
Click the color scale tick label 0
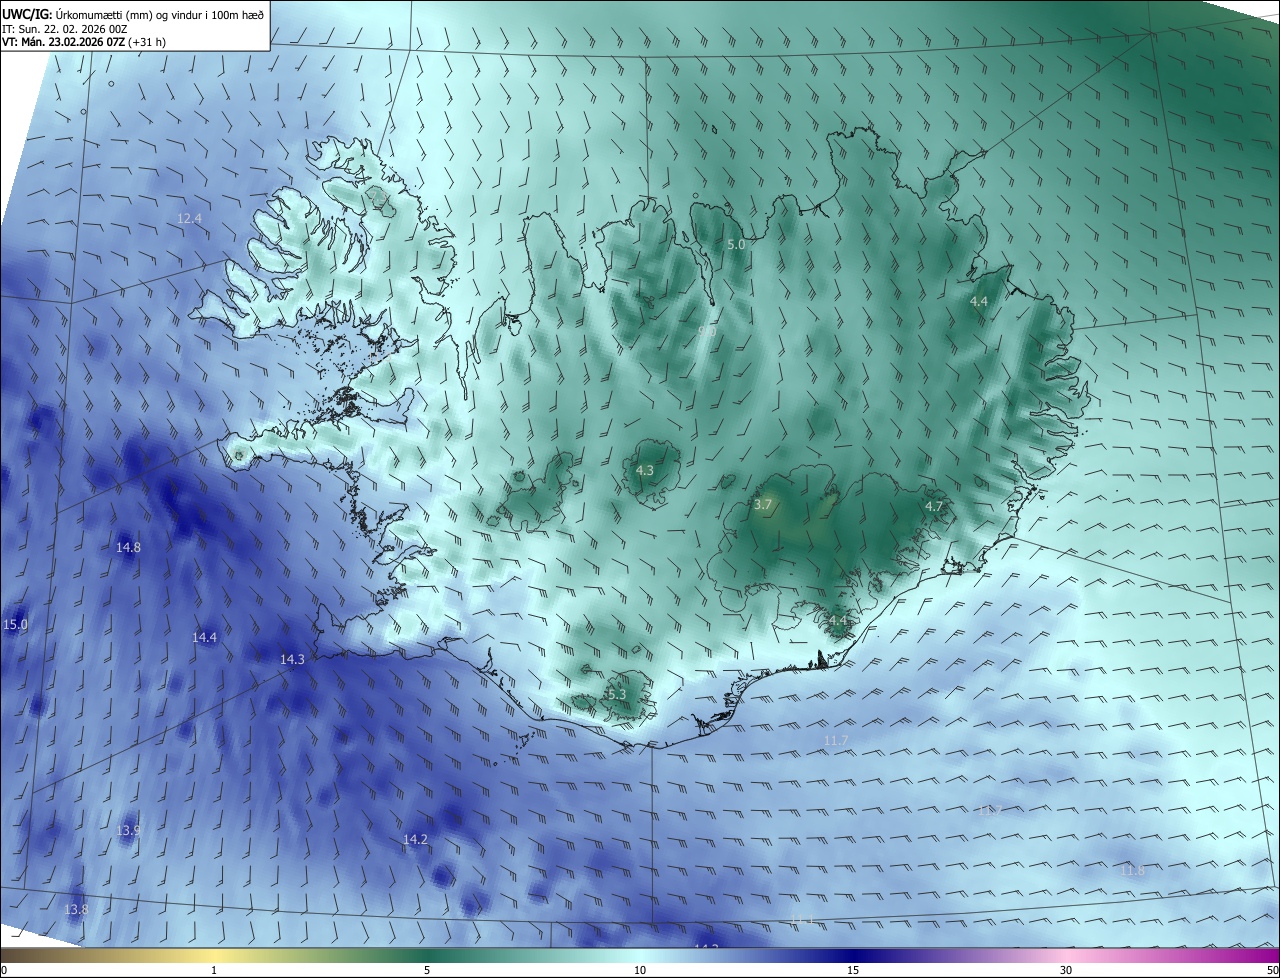pyautogui.click(x=4, y=970)
